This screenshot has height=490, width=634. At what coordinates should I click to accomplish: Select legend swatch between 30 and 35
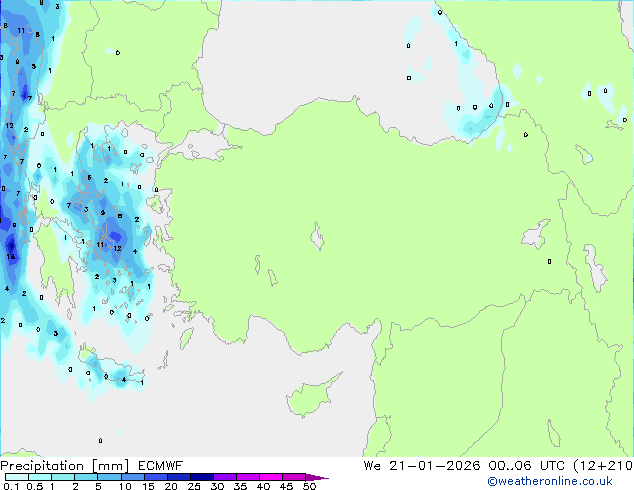[x=225, y=477]
